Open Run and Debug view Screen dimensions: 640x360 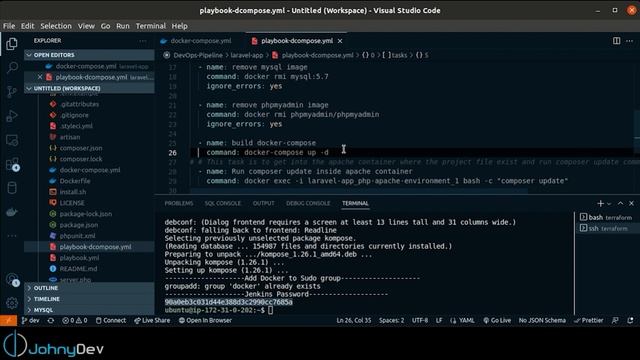12,116
